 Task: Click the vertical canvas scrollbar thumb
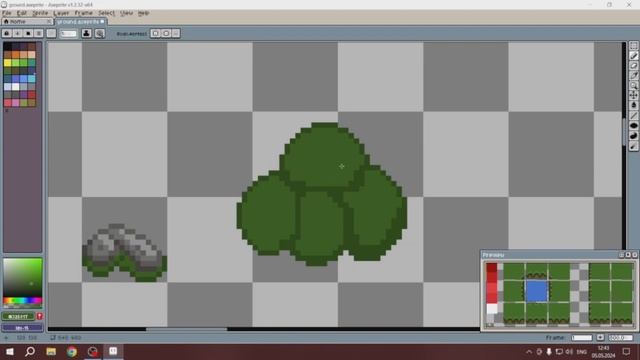click(x=624, y=131)
